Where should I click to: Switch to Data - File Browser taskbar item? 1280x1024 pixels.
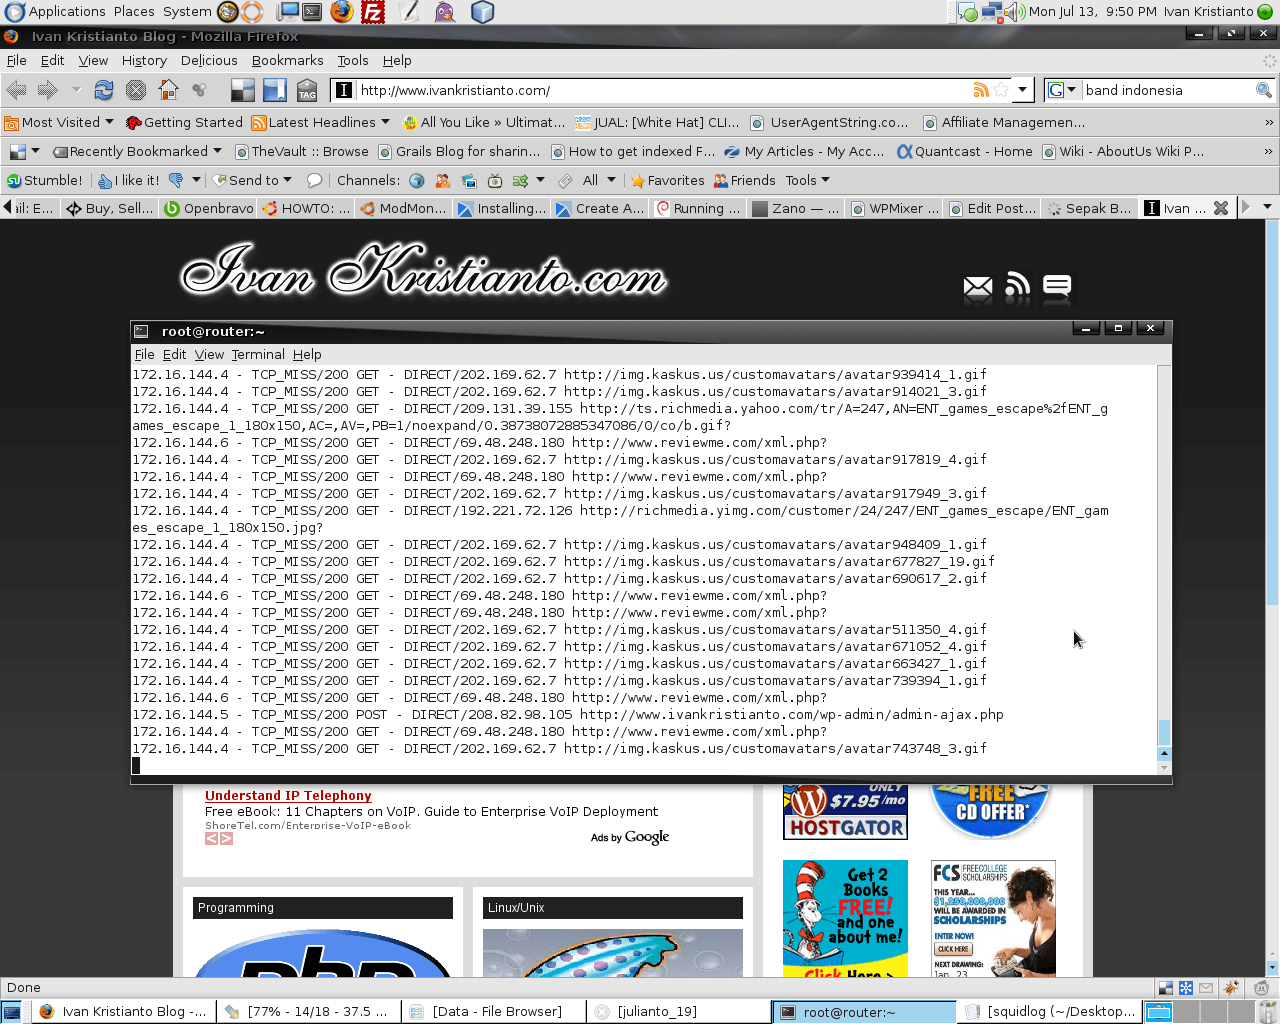tap(495, 1012)
